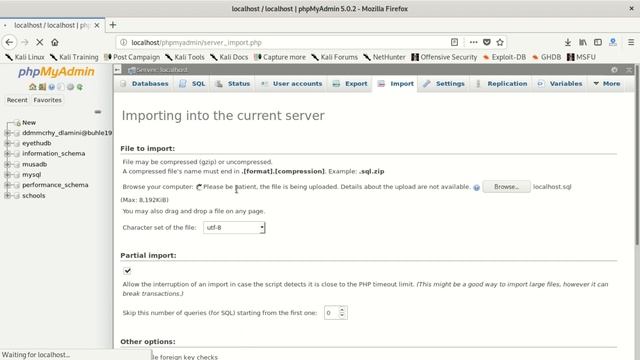The width and height of the screenshot is (640, 360).
Task: Click the log out (exit door) icon
Action: [42, 87]
